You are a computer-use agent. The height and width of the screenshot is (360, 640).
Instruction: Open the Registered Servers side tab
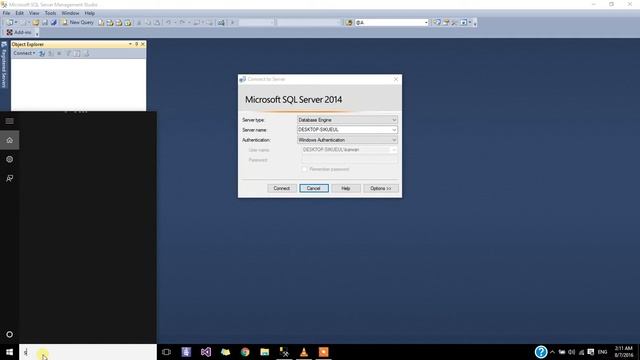click(4, 64)
